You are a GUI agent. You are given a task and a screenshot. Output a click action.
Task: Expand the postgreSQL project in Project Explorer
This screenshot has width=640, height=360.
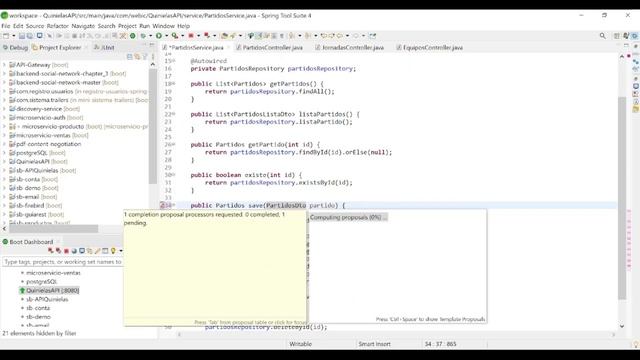[x=4, y=153]
